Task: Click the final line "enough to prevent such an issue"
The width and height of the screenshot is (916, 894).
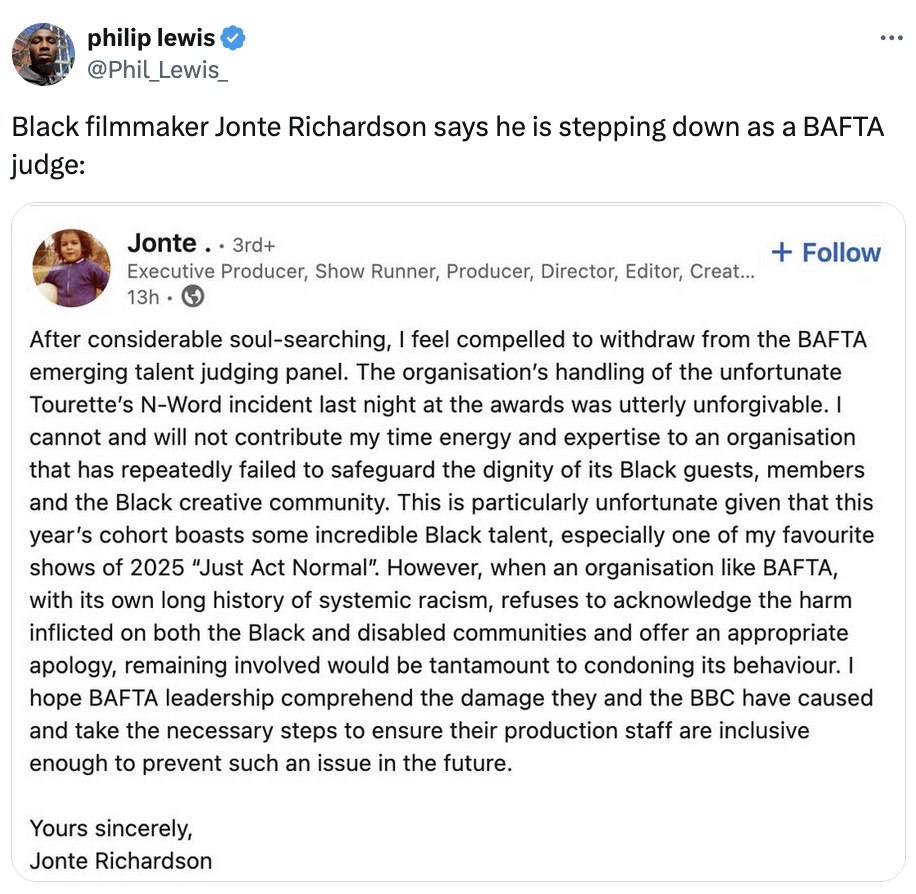Action: 270,763
